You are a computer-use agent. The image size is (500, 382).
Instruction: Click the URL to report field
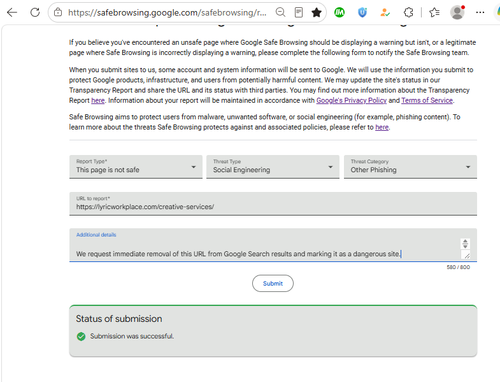click(273, 204)
